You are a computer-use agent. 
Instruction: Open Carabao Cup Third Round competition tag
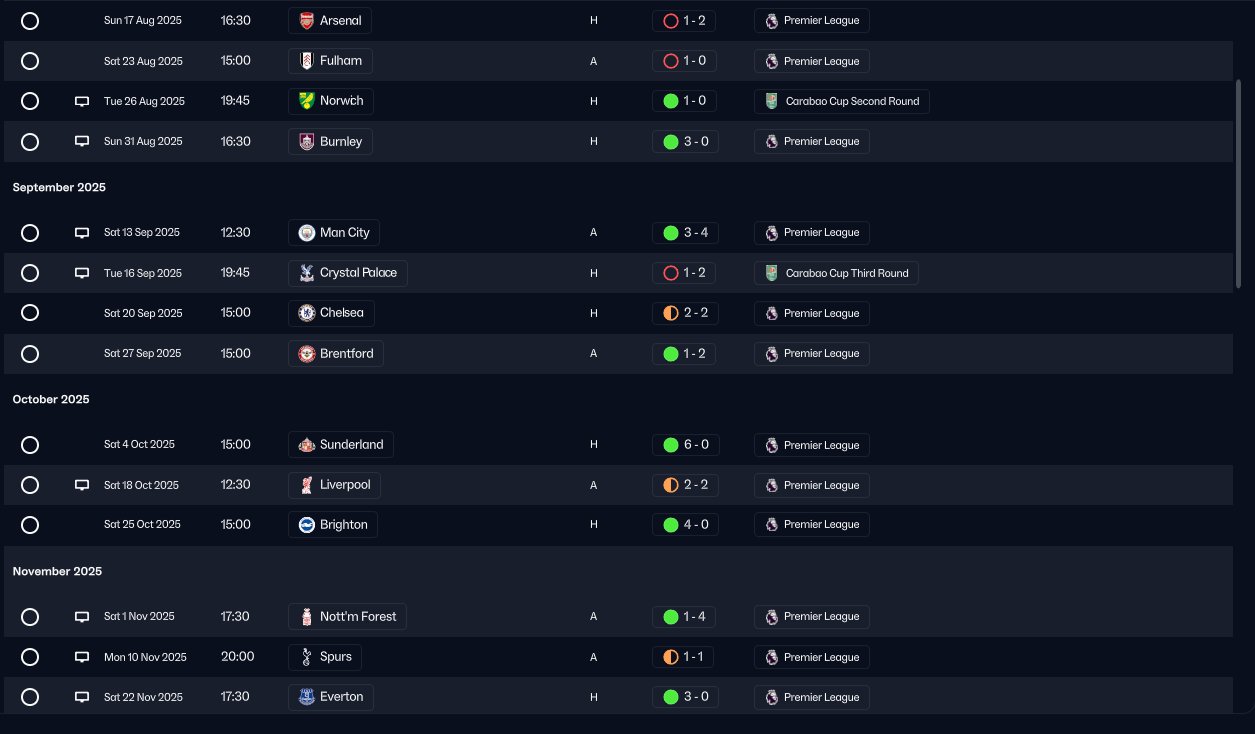836,273
